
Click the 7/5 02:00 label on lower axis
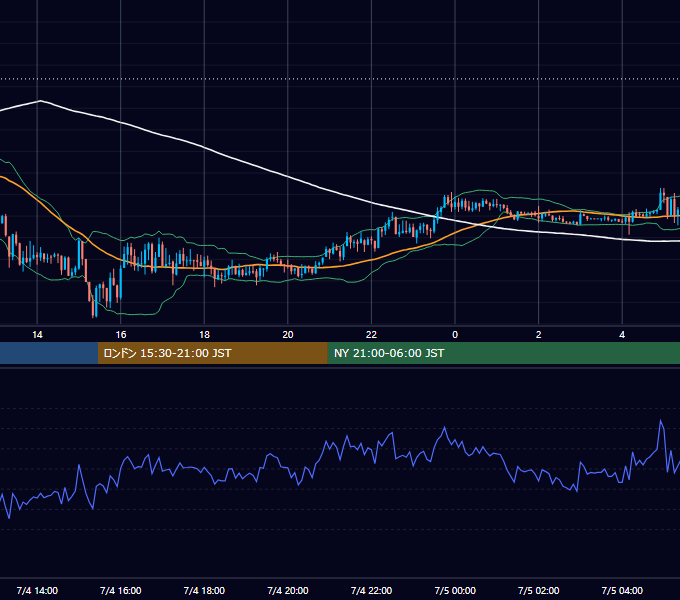click(x=539, y=590)
